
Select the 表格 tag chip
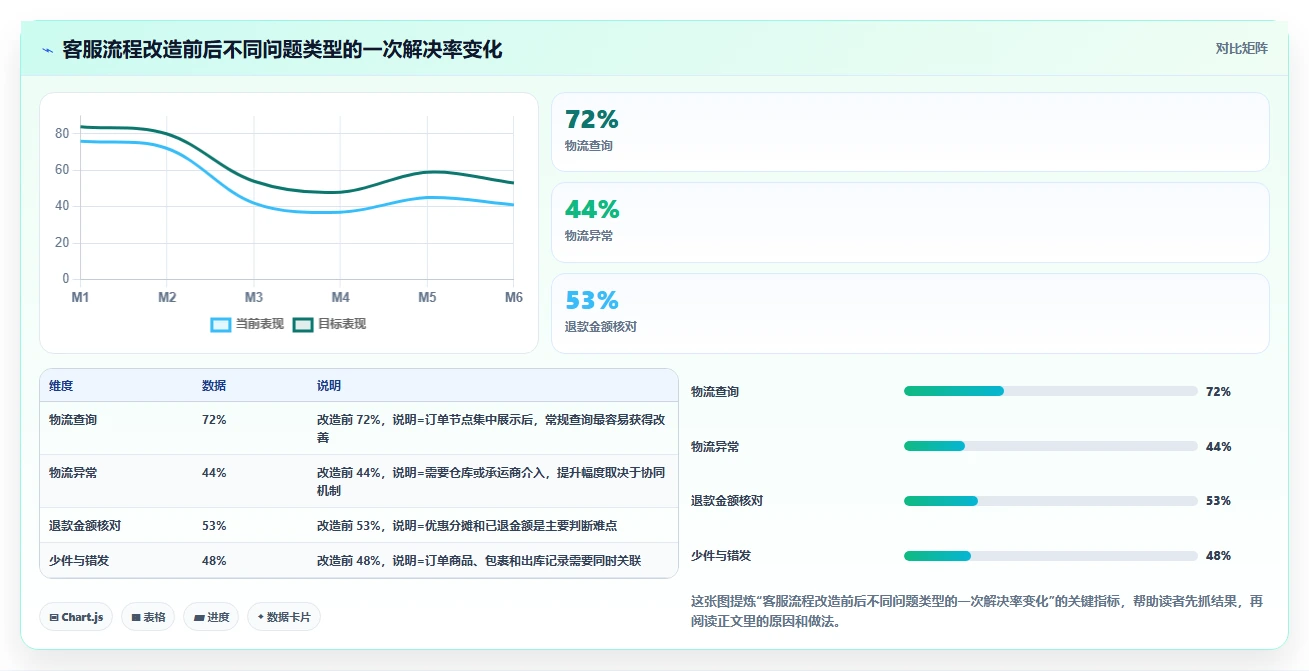(148, 617)
